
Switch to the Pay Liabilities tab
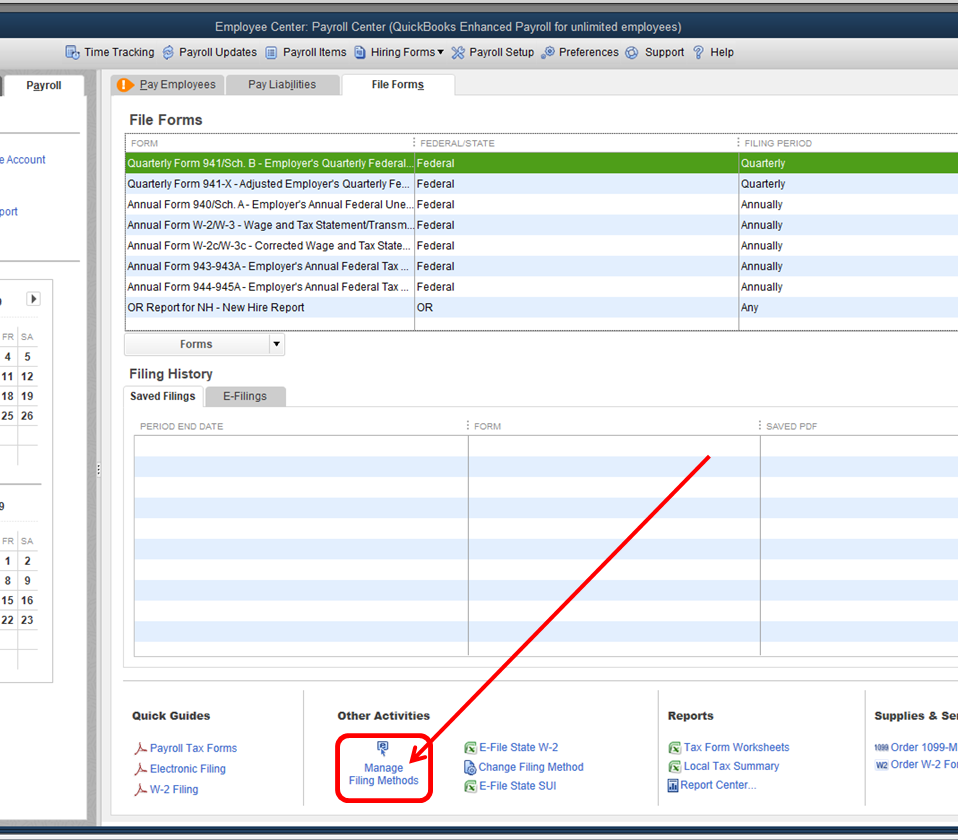coord(281,85)
